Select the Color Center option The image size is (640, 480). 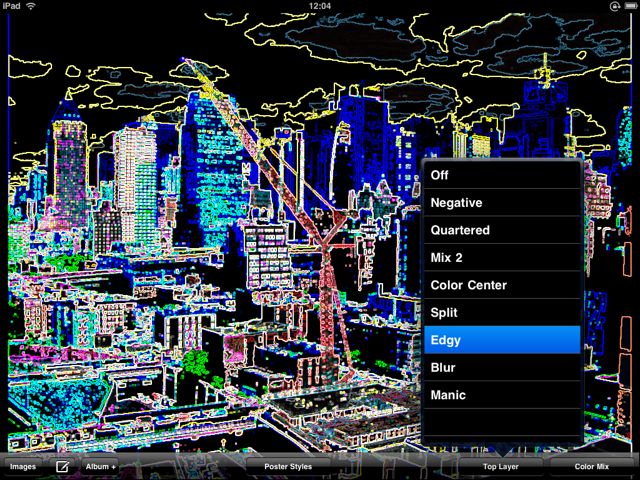(502, 285)
